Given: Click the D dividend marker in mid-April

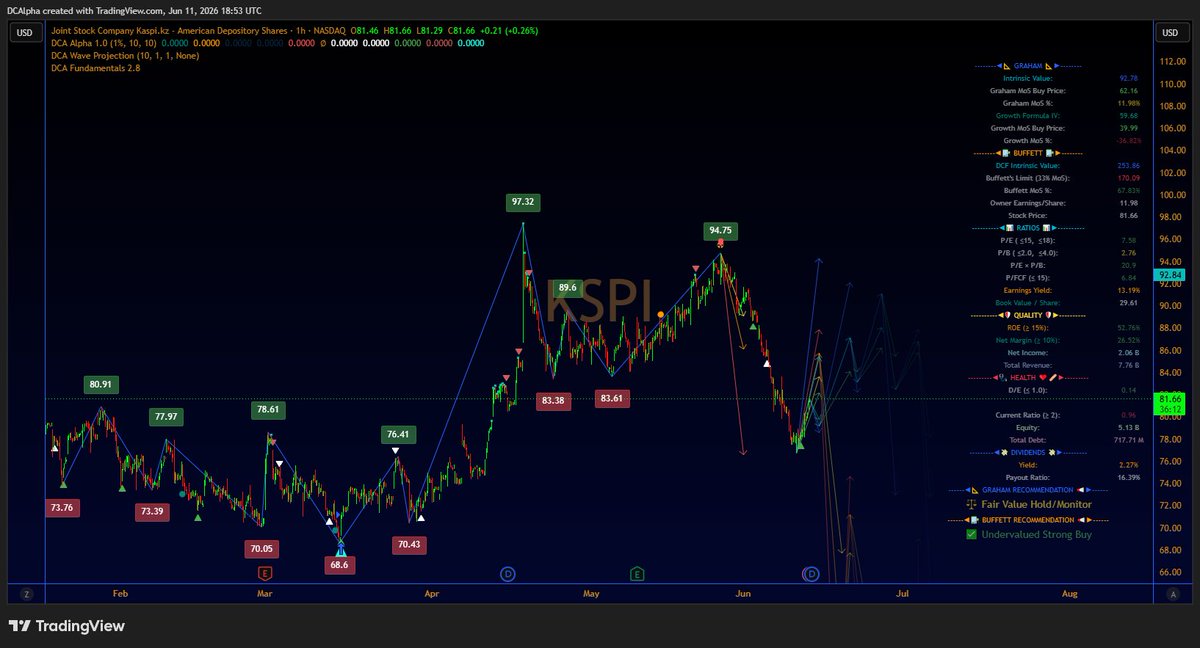Looking at the screenshot, I should tap(507, 573).
